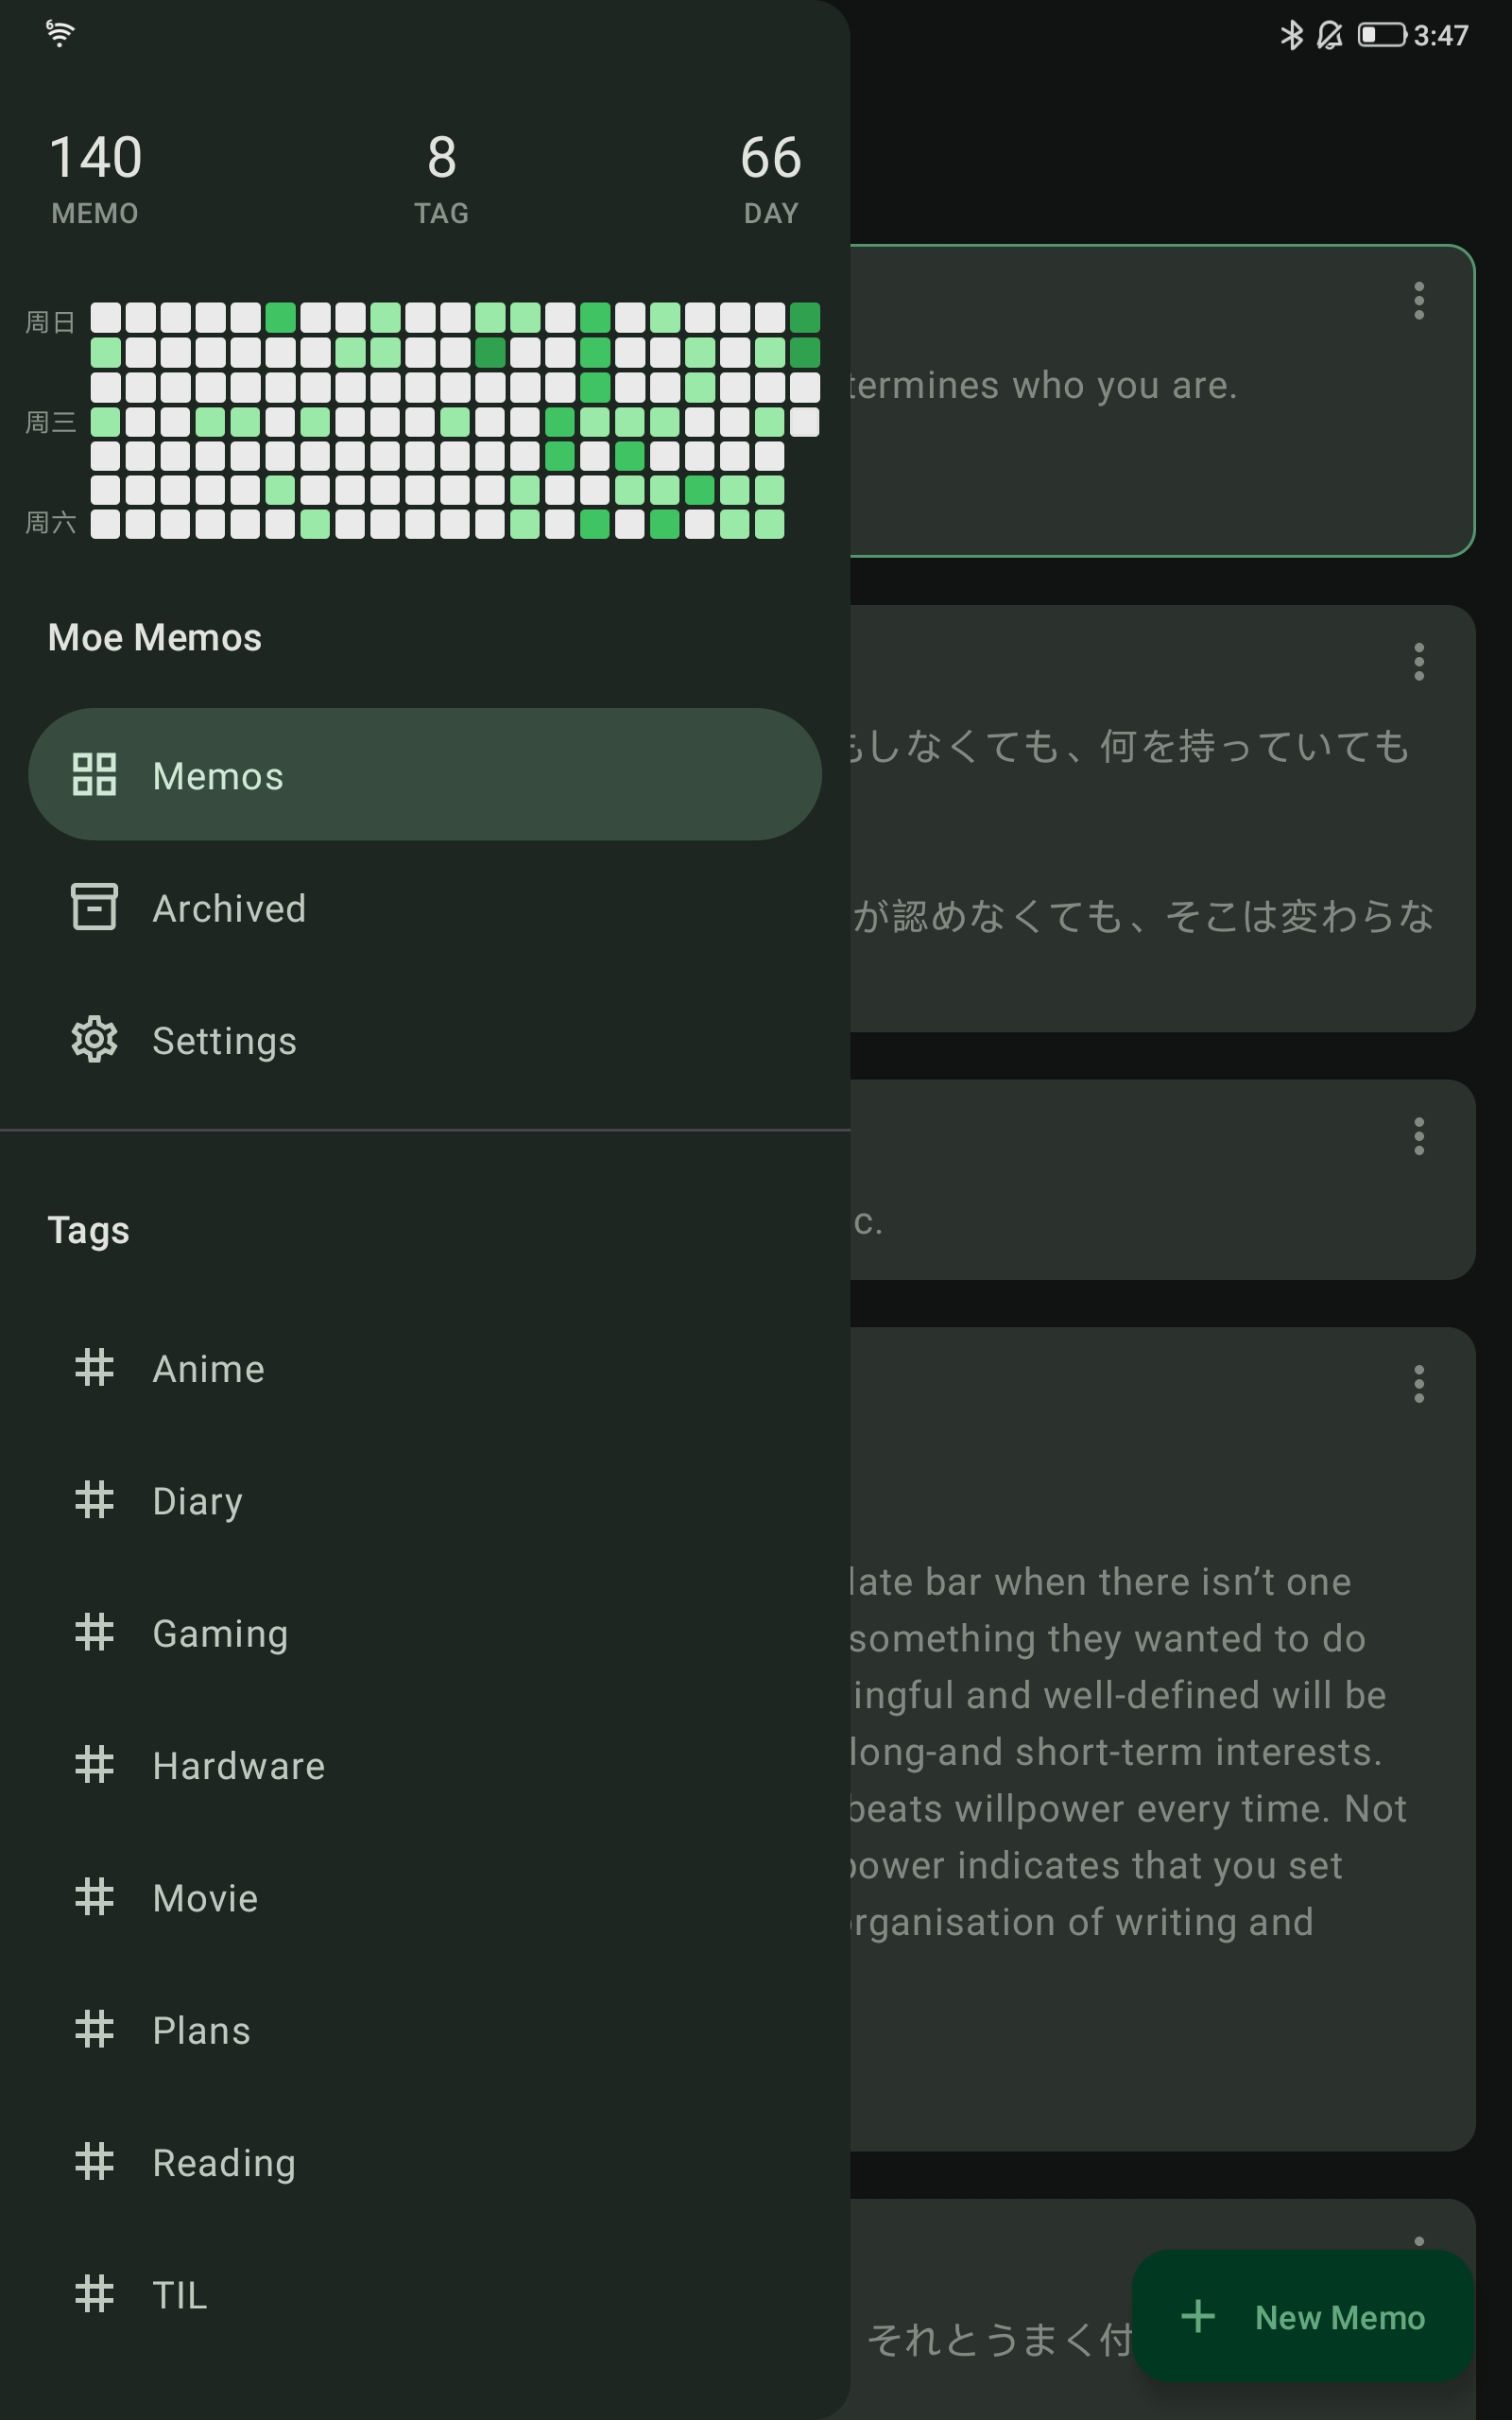Open the Reading tag
This screenshot has width=1512, height=2420.
(x=223, y=2162)
